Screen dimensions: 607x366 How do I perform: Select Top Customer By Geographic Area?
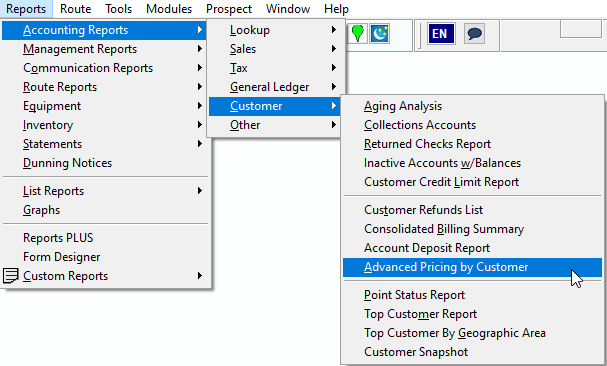click(x=472, y=333)
